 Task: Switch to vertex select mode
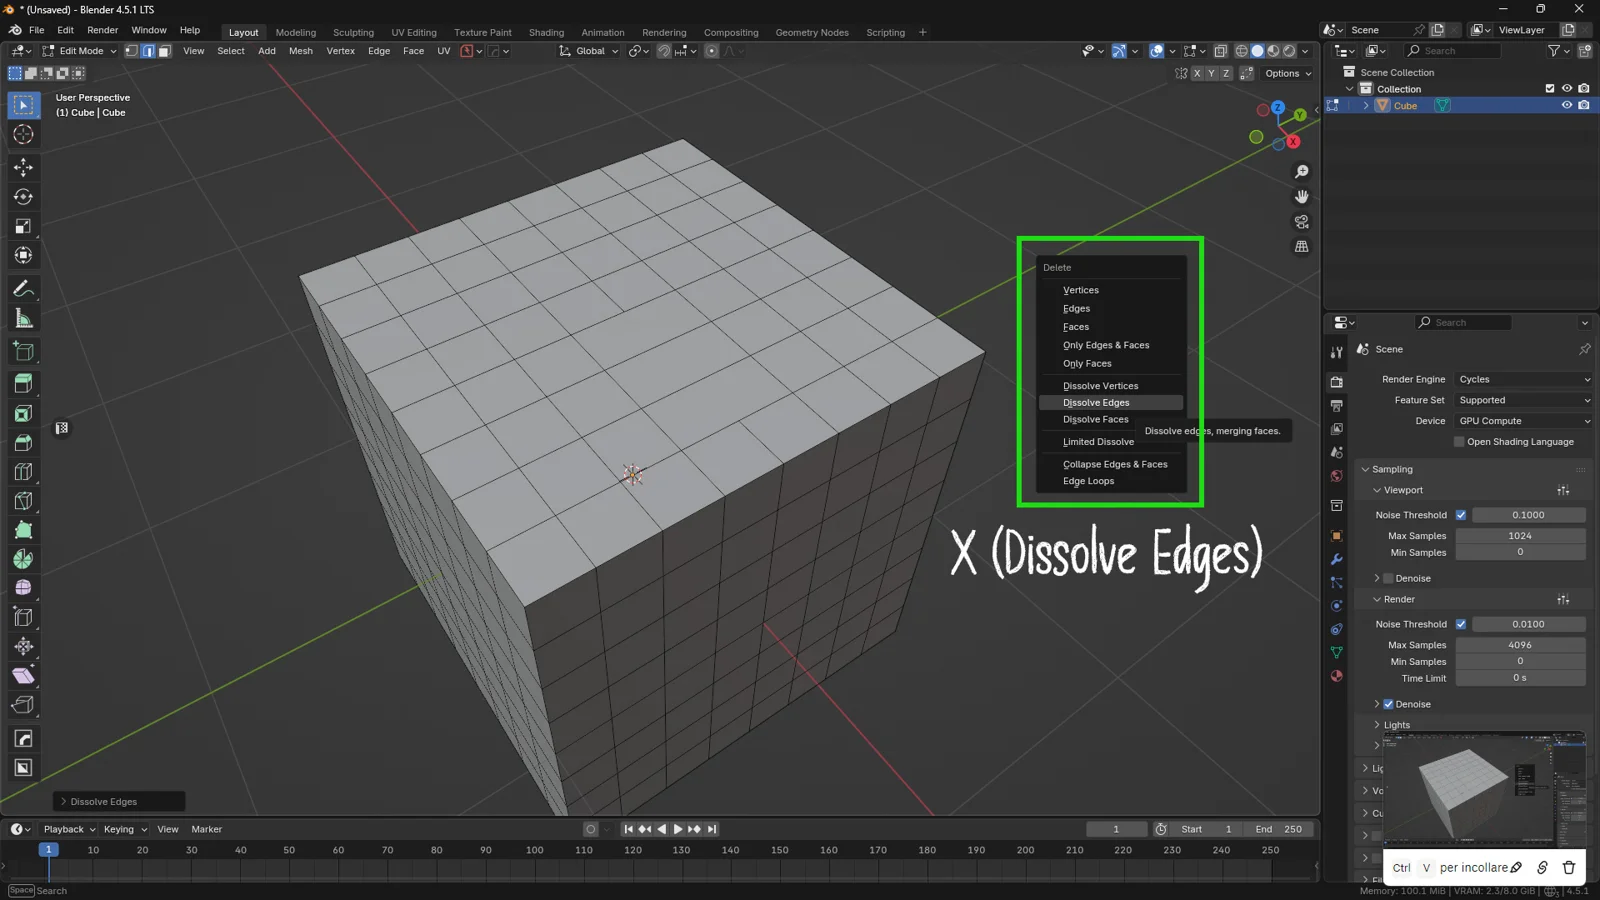coord(131,51)
